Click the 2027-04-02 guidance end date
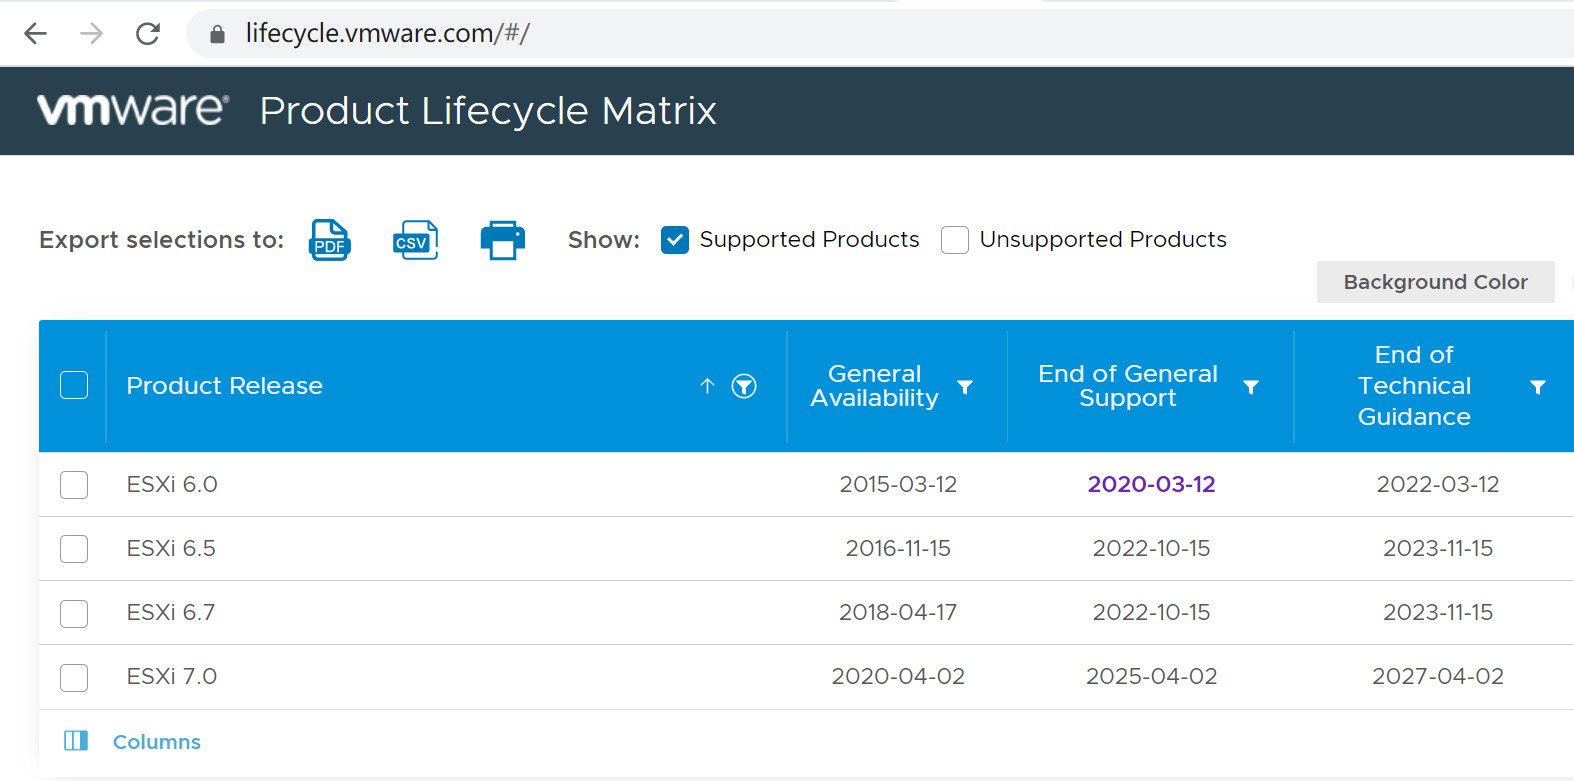Image resolution: width=1574 pixels, height=781 pixels. coord(1438,676)
